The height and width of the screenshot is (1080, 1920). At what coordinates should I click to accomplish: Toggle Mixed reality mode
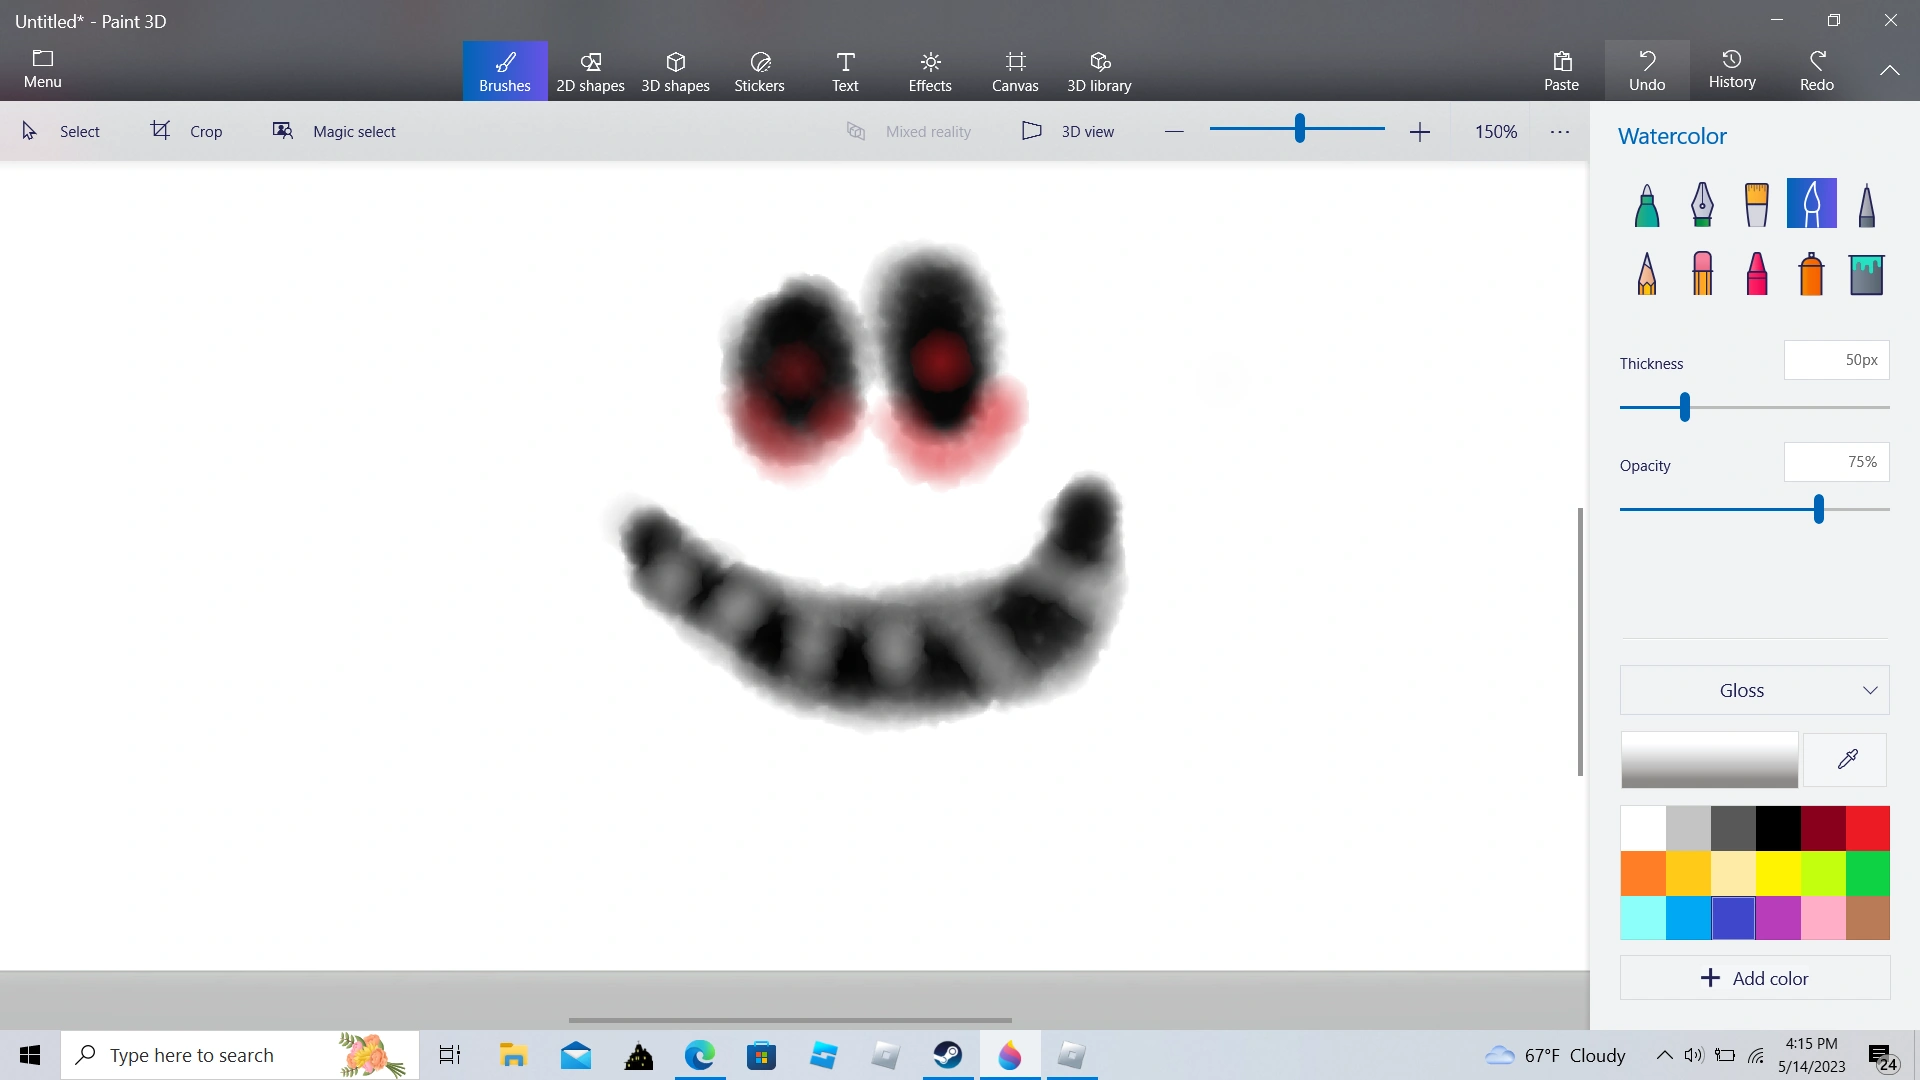point(908,131)
